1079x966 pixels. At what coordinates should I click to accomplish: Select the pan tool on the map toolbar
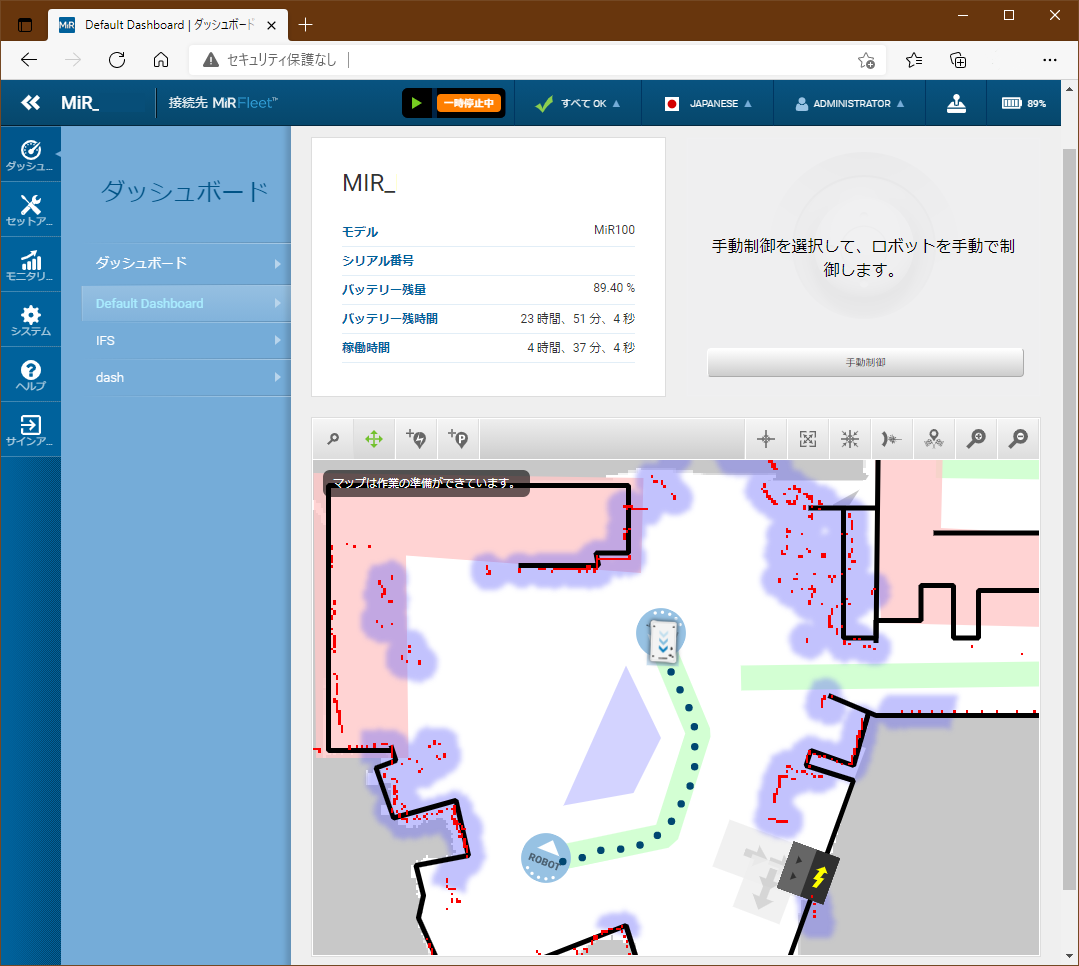click(374, 438)
